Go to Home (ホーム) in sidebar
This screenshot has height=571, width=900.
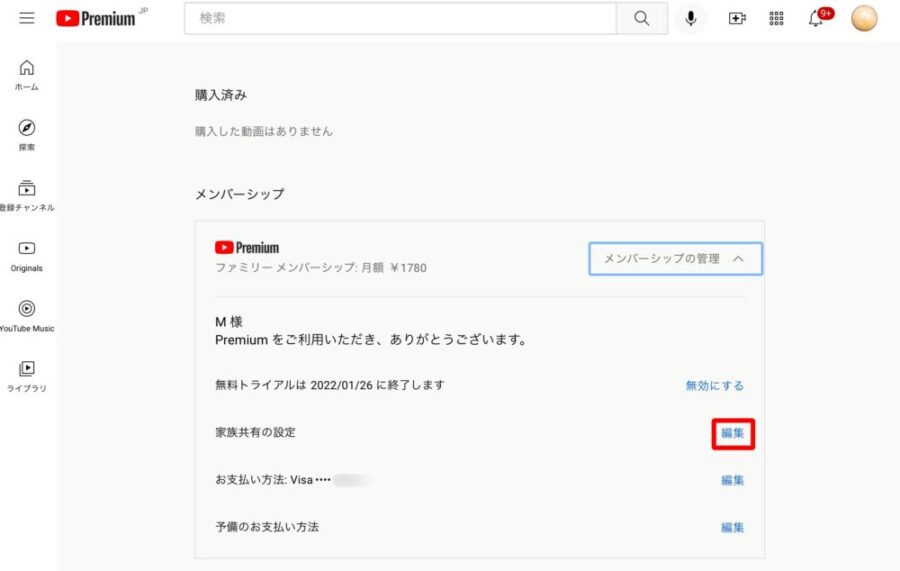[x=26, y=75]
